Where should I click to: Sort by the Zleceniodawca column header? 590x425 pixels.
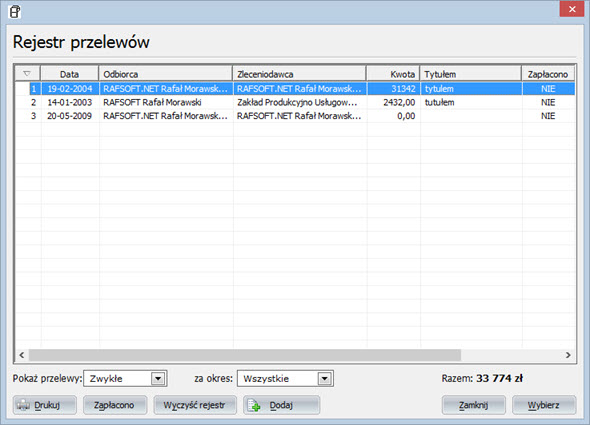click(x=300, y=74)
